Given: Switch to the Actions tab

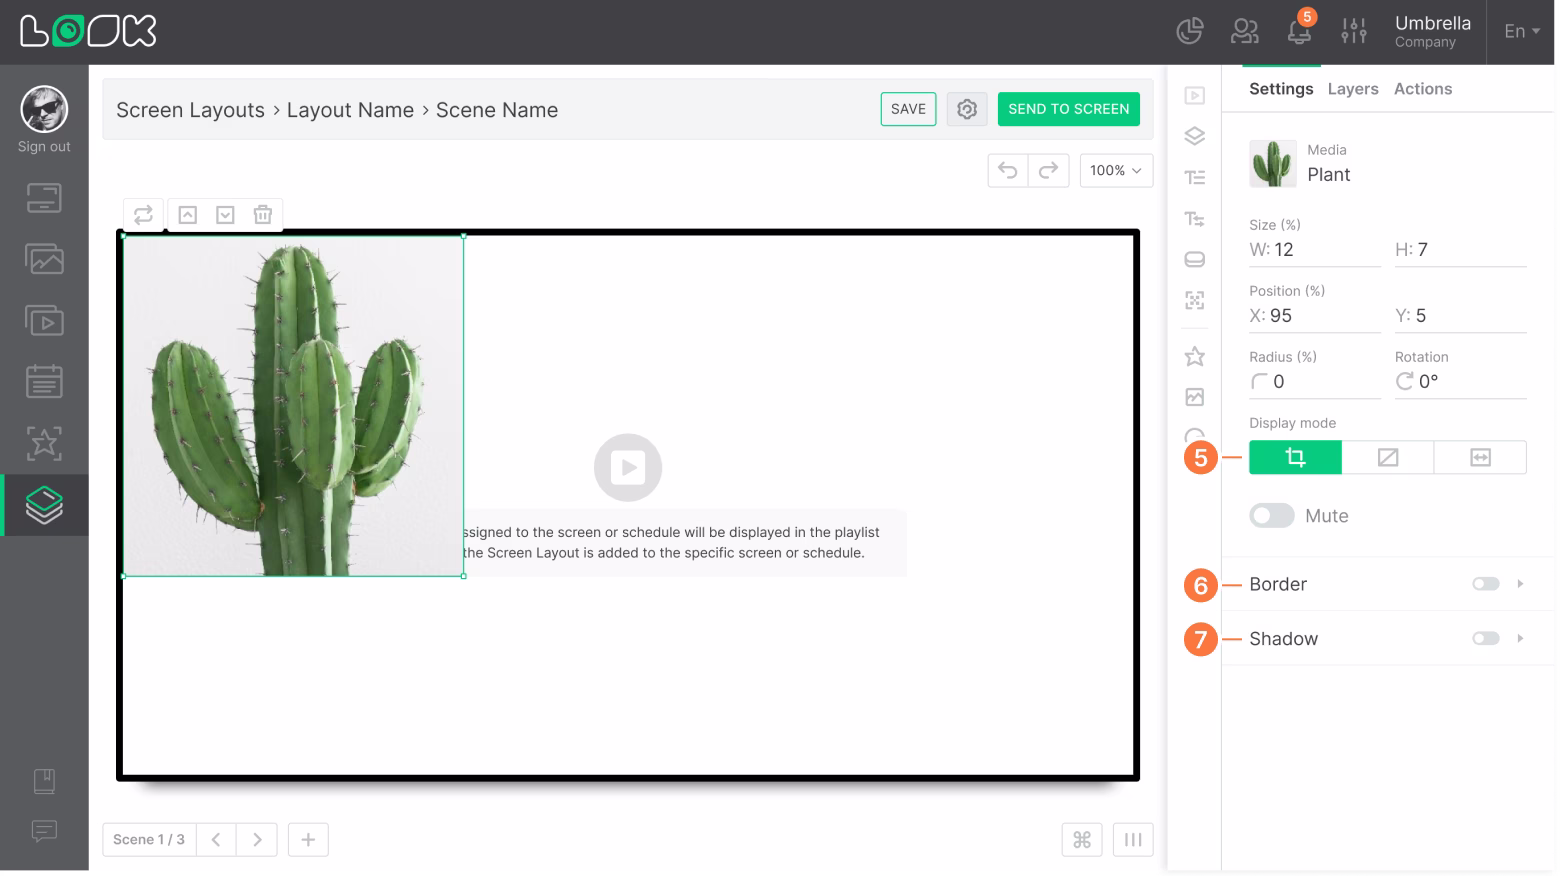Looking at the screenshot, I should (x=1422, y=89).
